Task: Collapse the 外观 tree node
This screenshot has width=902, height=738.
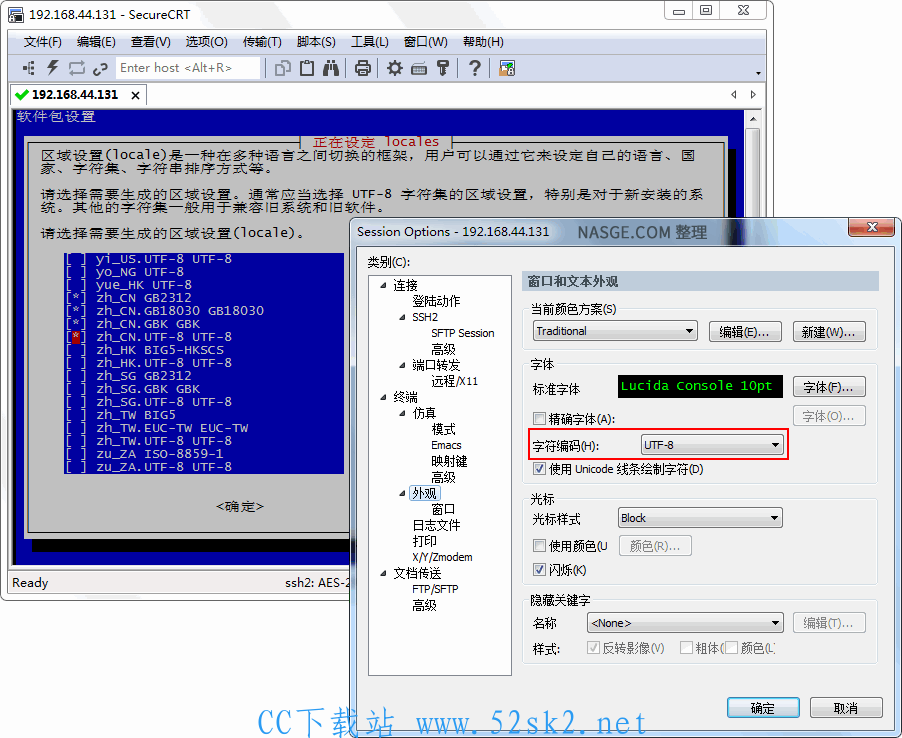Action: point(402,493)
